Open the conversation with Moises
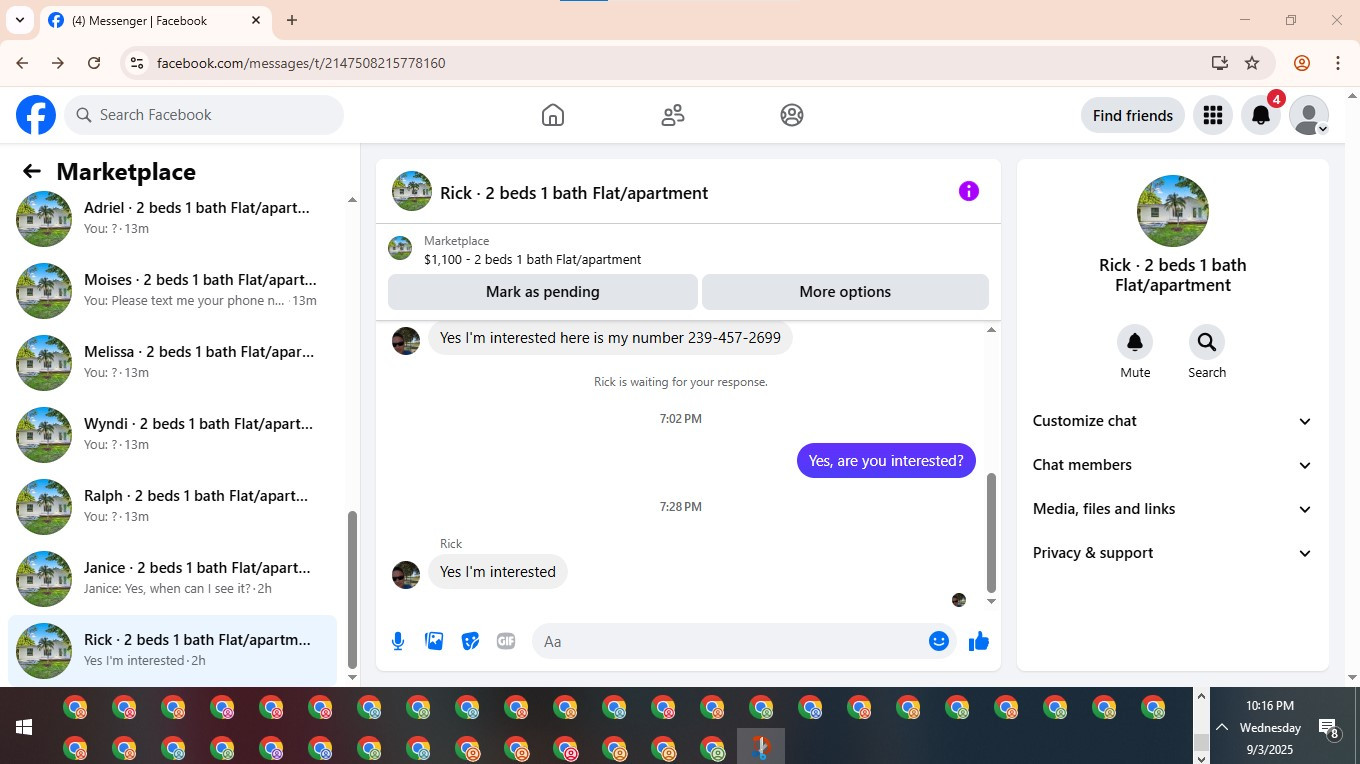 [172, 290]
